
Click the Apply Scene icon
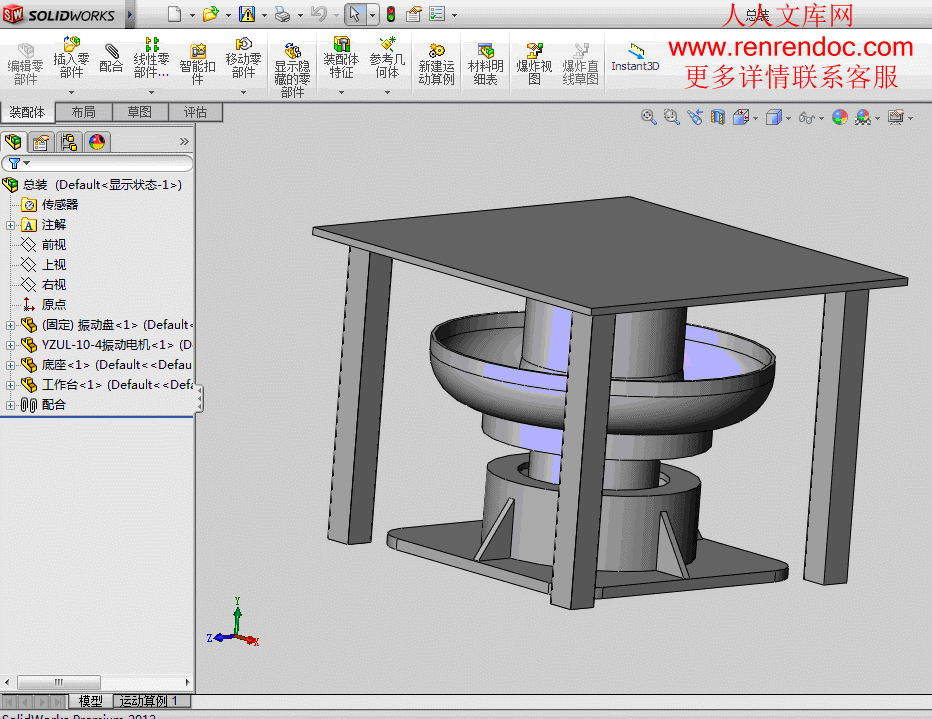tap(863, 117)
